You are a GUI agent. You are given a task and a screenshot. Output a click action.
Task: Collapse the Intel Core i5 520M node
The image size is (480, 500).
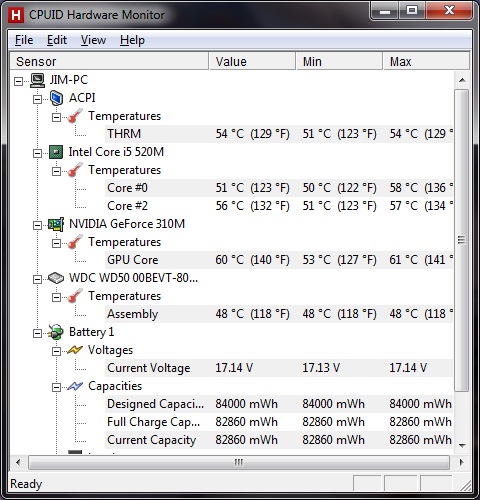pyautogui.click(x=38, y=153)
